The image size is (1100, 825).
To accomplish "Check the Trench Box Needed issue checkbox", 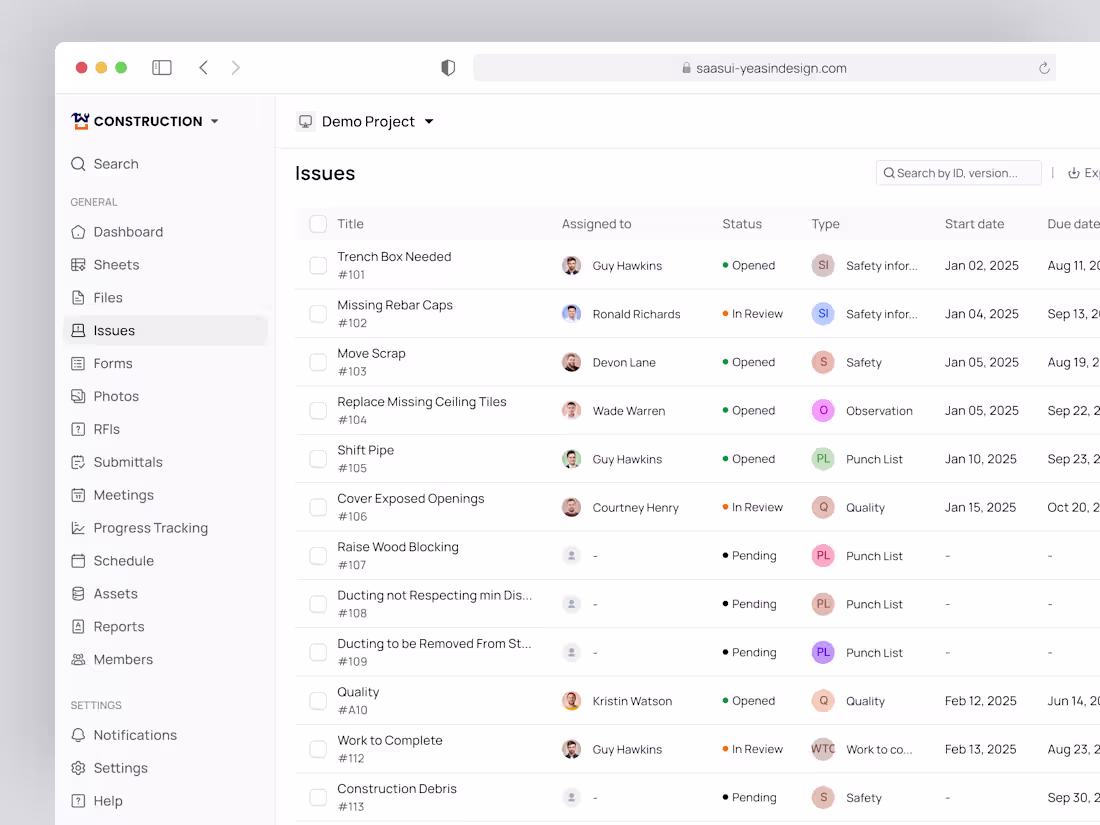I will (317, 265).
